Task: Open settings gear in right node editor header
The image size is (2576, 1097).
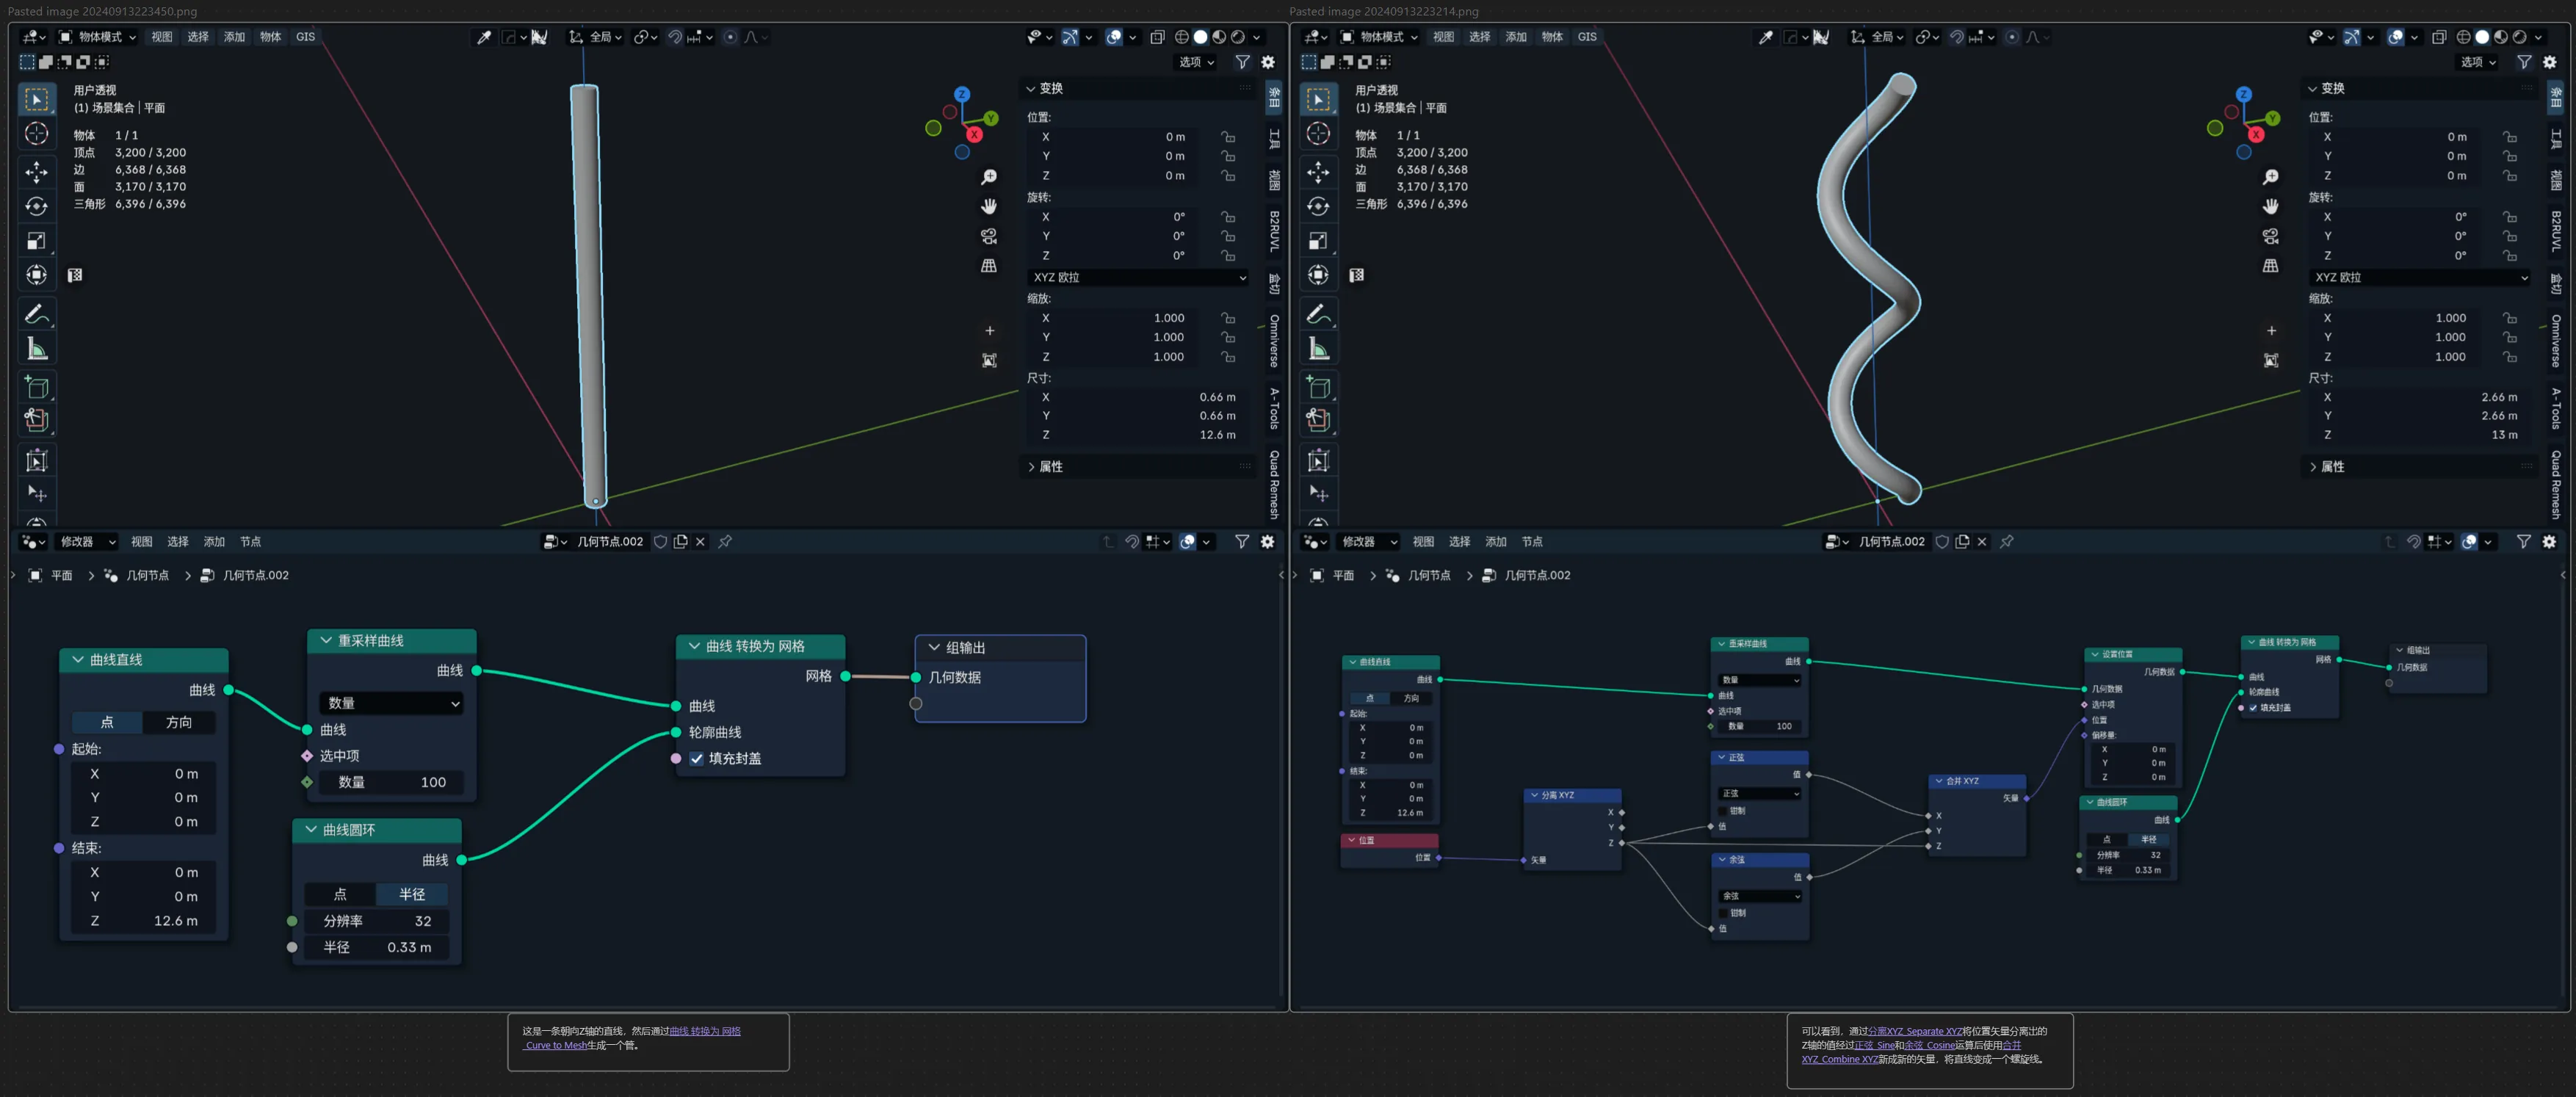Action: (x=2550, y=541)
